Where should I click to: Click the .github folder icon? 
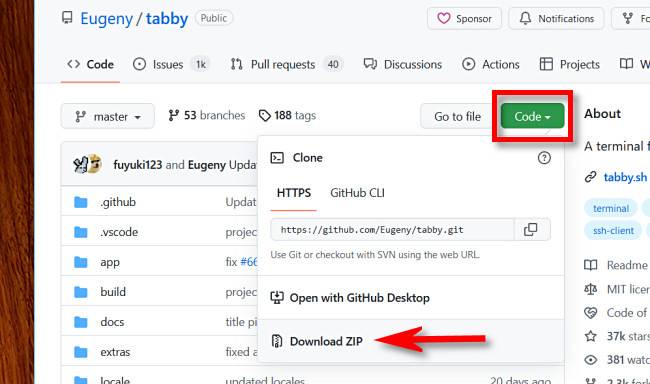pyautogui.click(x=80, y=202)
